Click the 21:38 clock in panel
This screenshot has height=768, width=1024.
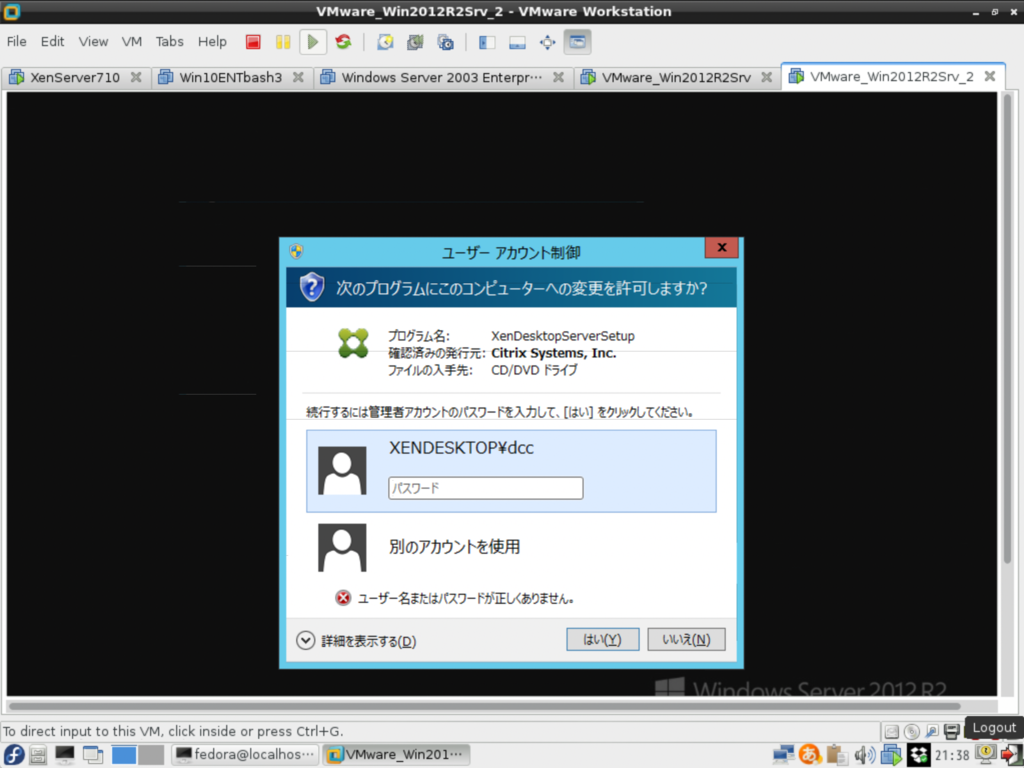tap(952, 756)
